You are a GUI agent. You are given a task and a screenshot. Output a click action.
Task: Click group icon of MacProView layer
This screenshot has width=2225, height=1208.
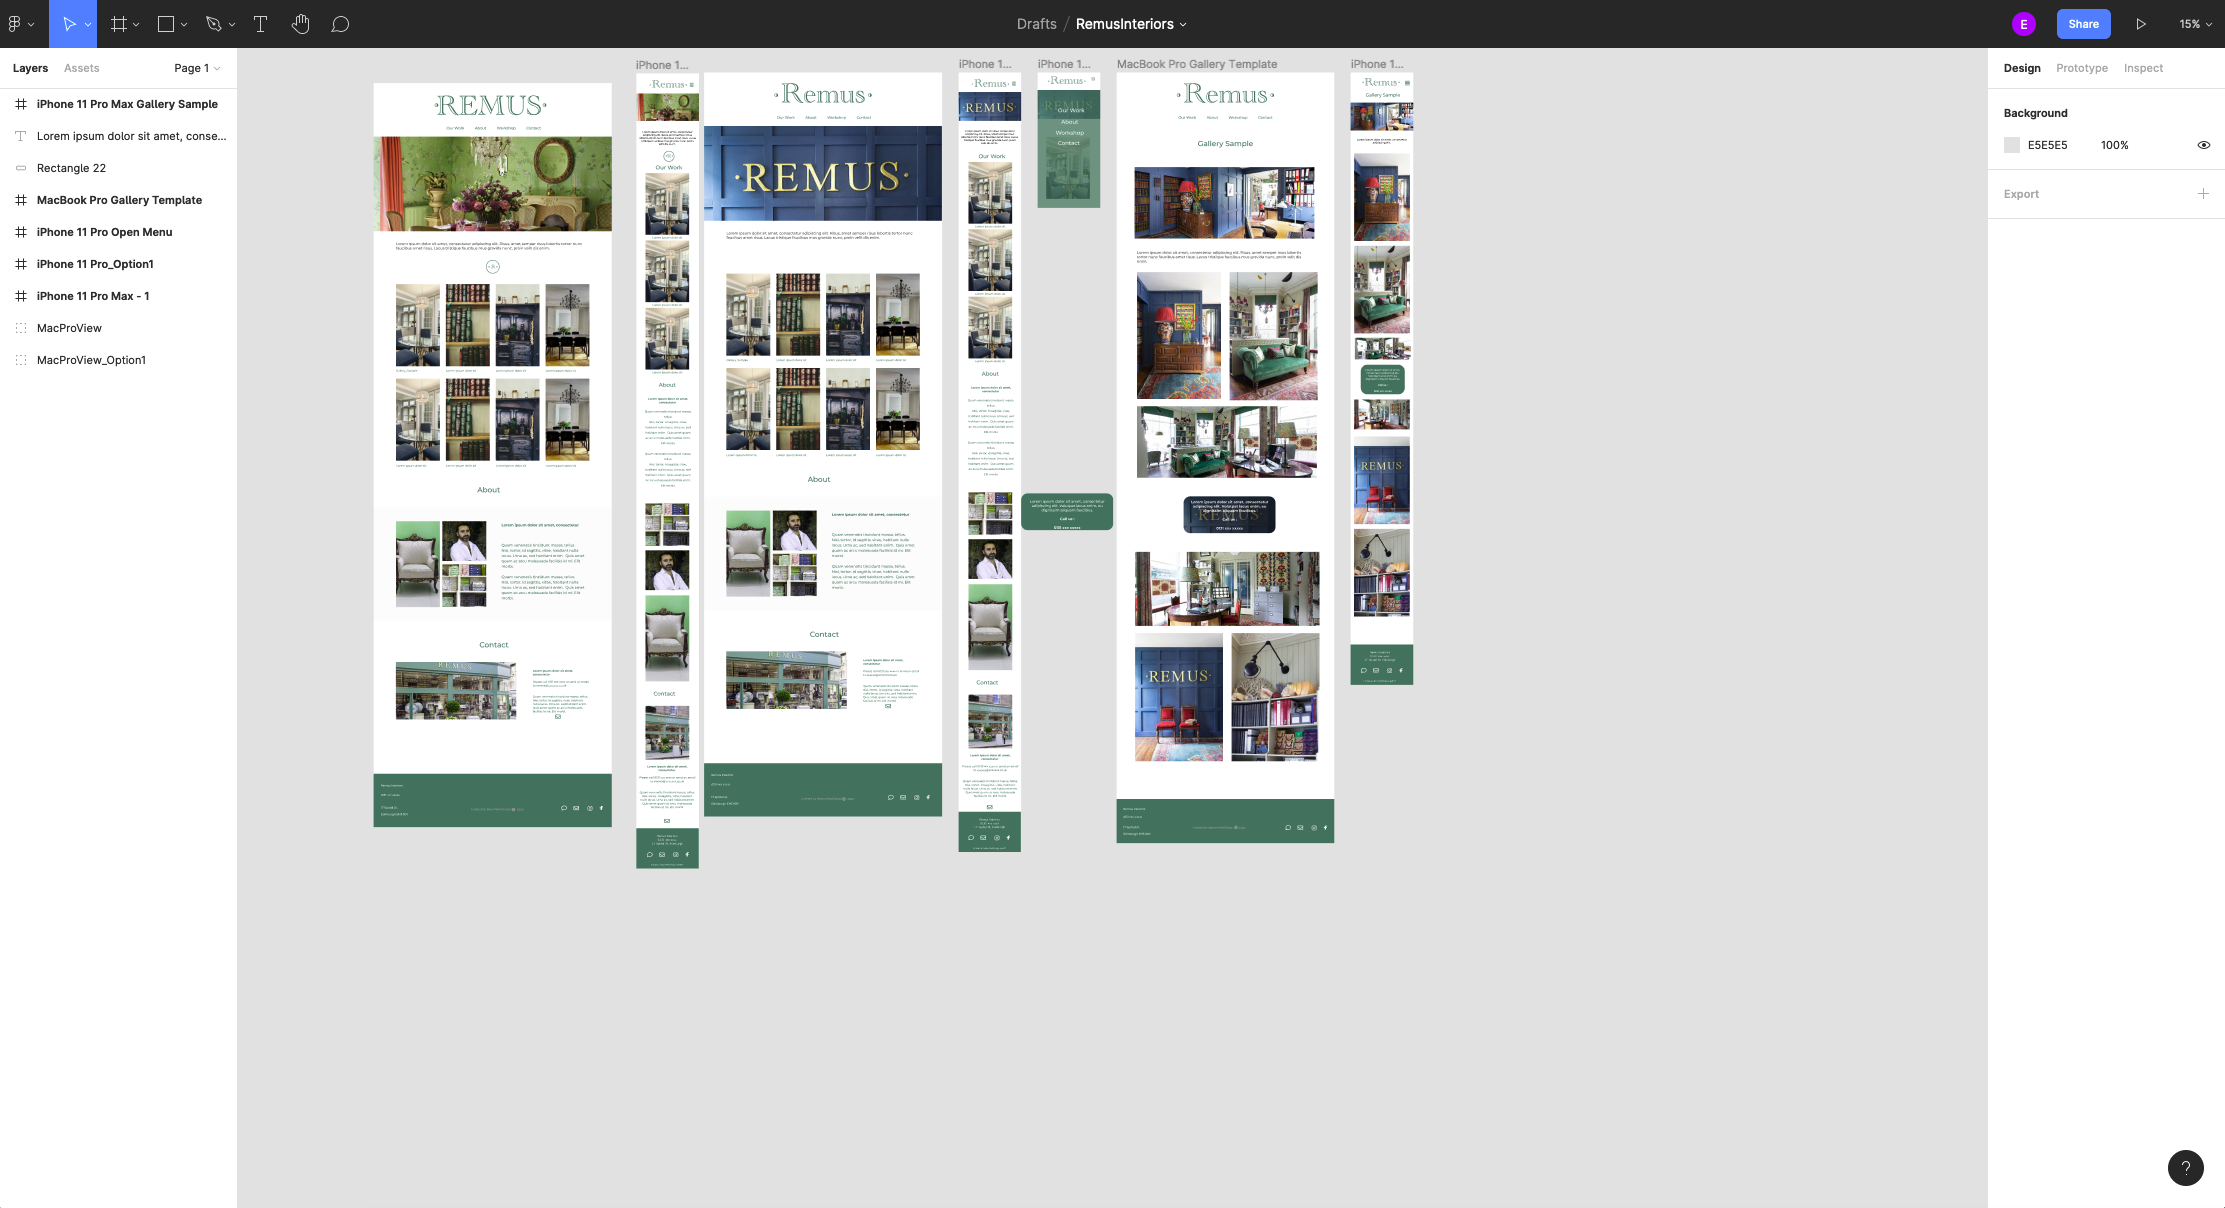[21, 328]
